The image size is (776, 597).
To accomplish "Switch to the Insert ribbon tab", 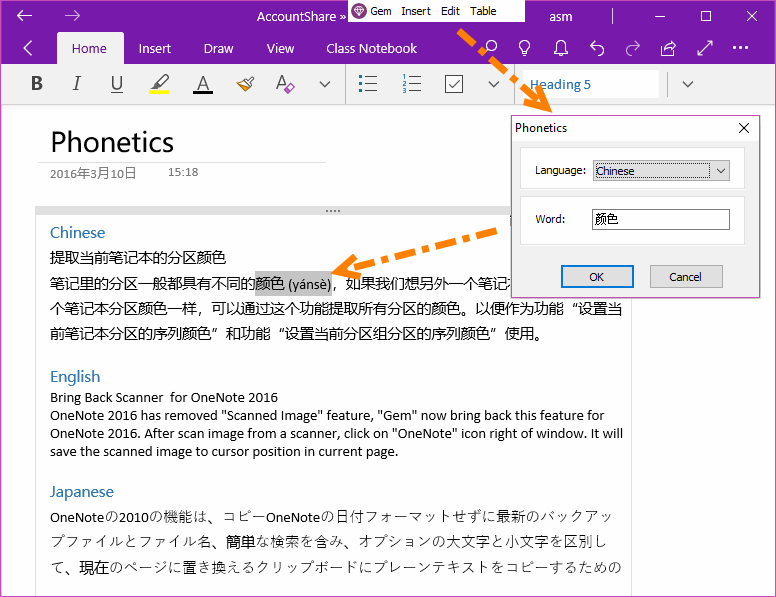I will [154, 49].
